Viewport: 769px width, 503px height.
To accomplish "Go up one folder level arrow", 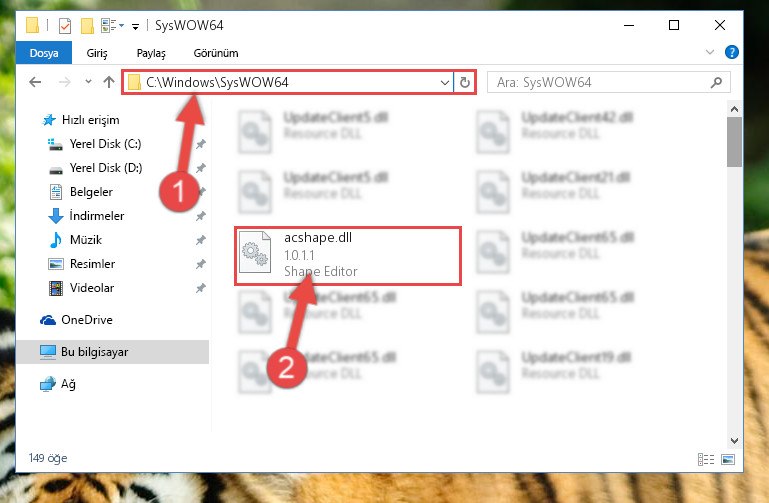I will pos(109,82).
